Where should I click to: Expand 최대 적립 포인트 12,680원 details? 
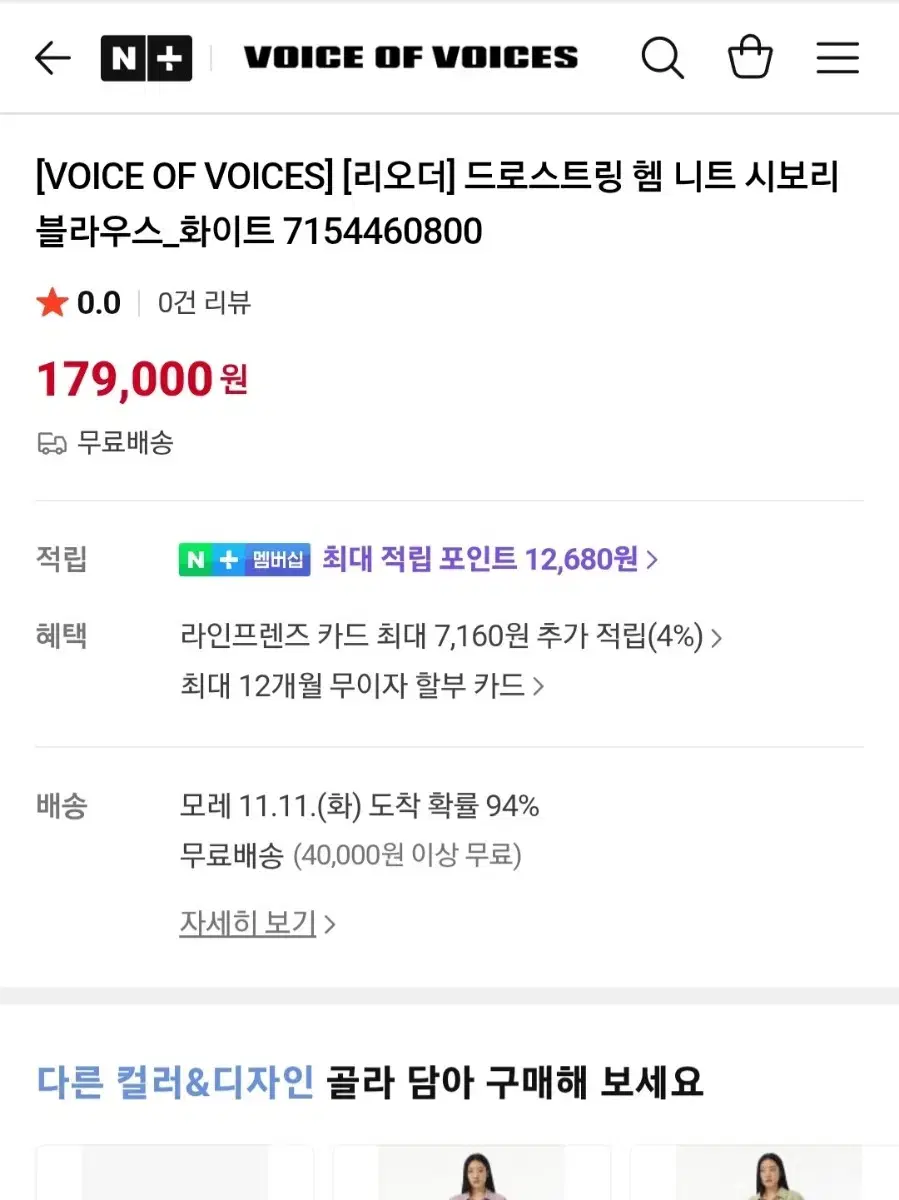[x=489, y=559]
